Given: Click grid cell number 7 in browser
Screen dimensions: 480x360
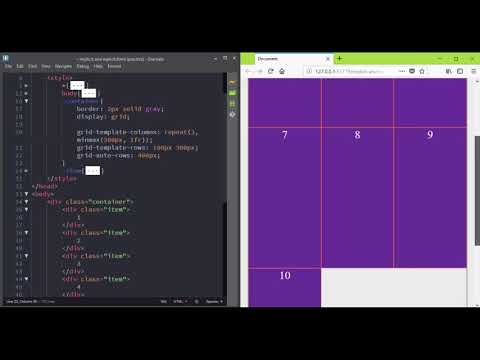Looking at the screenshot, I should coord(285,198).
